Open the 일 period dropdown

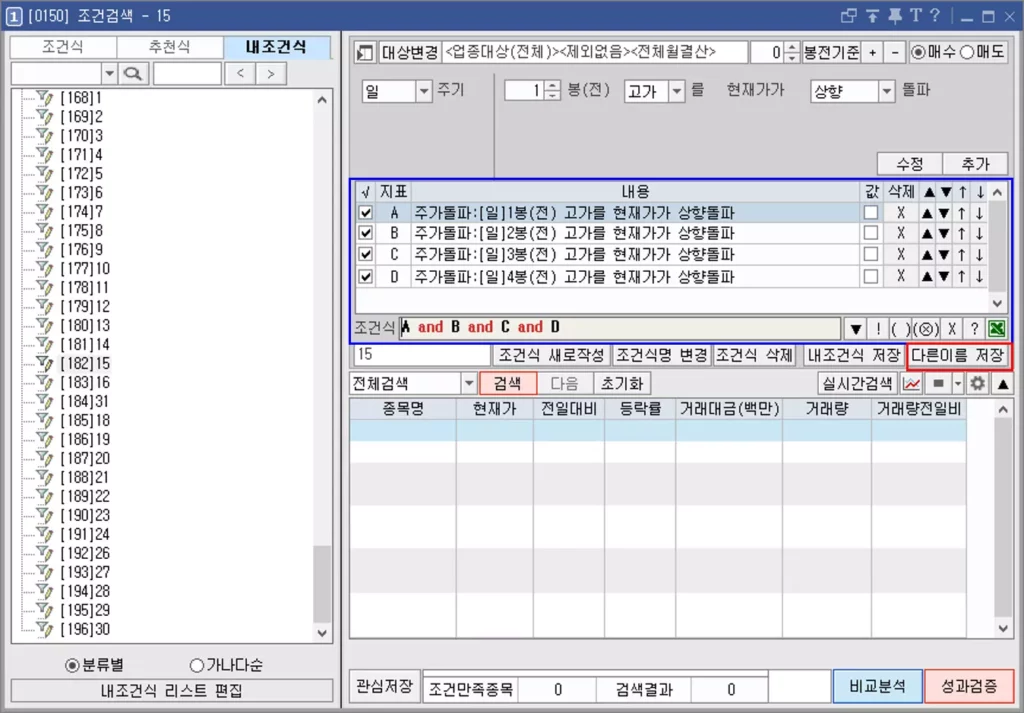pos(424,91)
